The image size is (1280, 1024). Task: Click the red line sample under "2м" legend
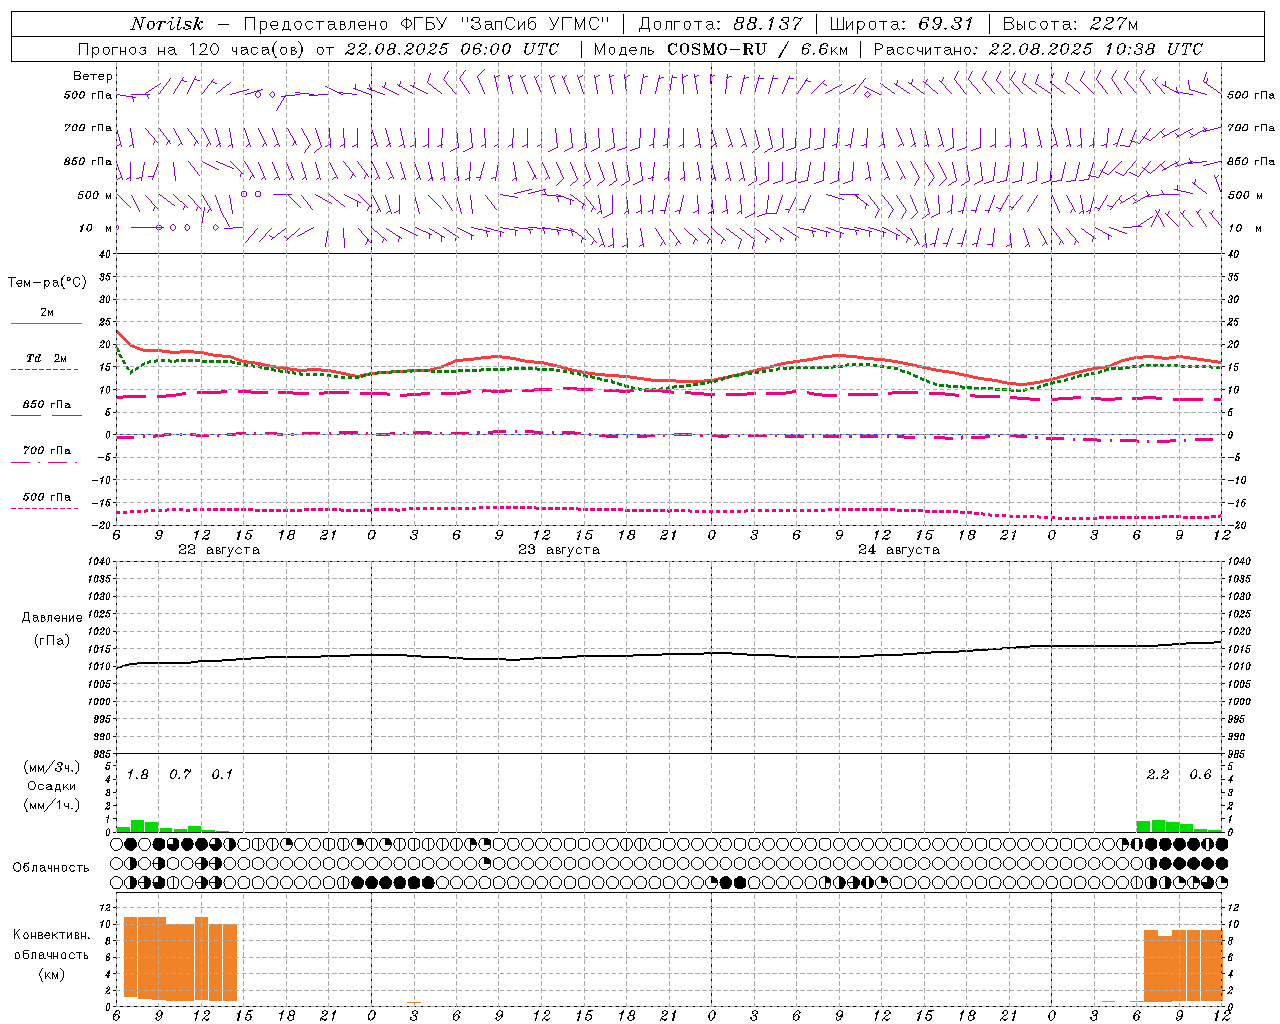click(x=46, y=324)
